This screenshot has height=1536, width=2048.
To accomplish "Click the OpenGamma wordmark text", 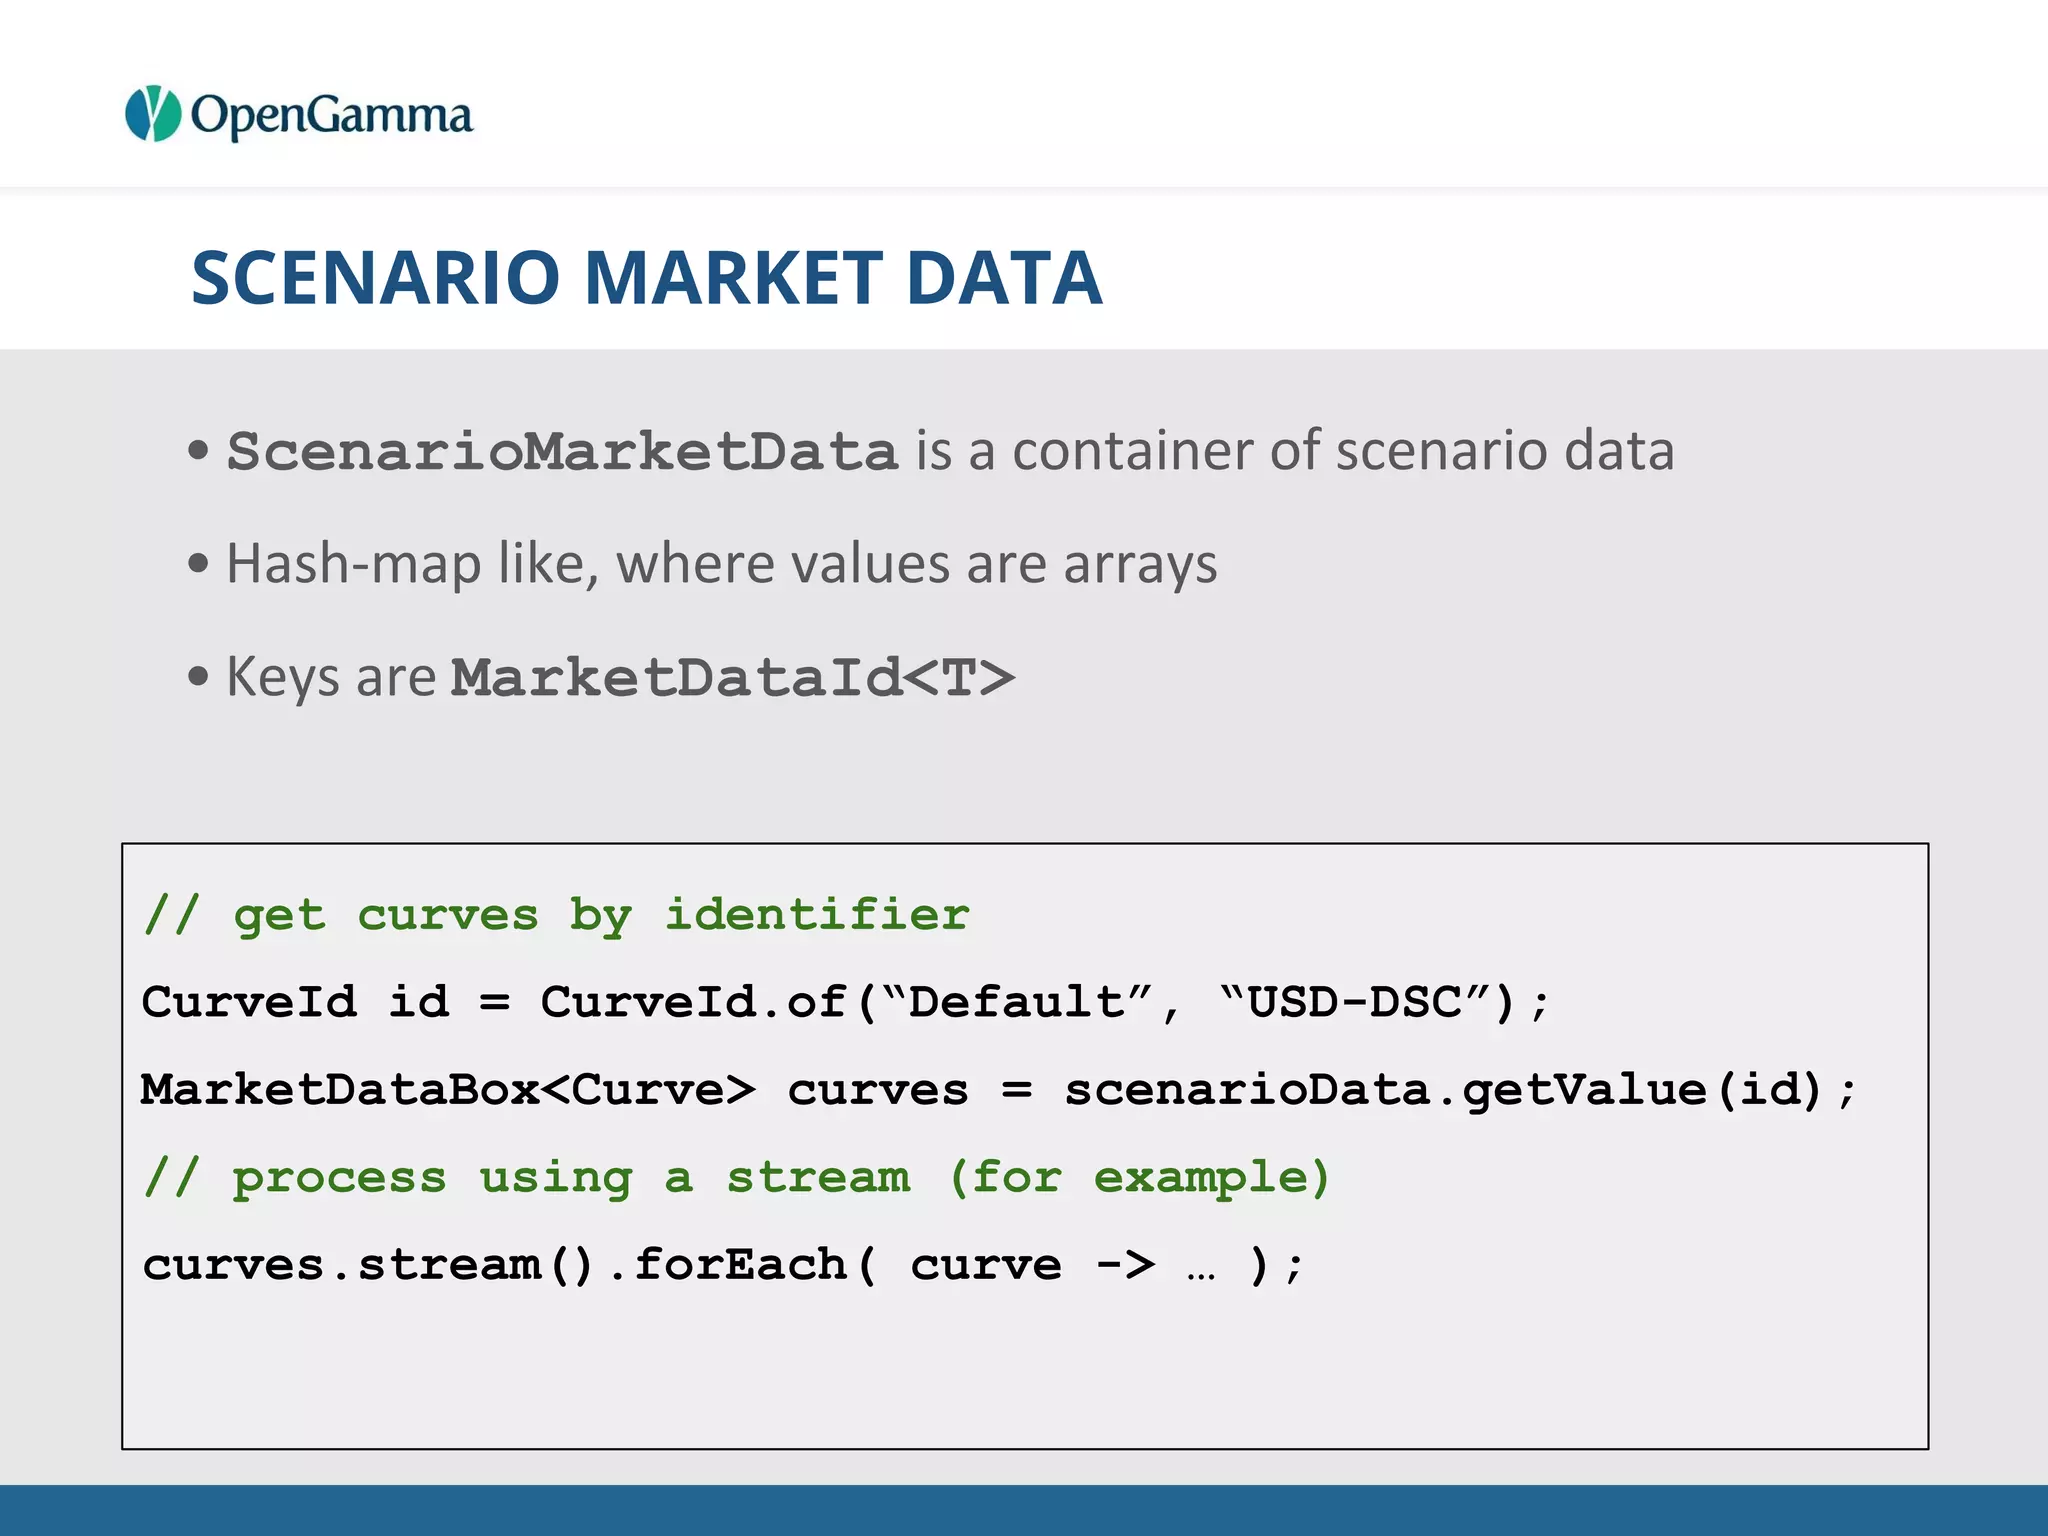I will 331,116.
